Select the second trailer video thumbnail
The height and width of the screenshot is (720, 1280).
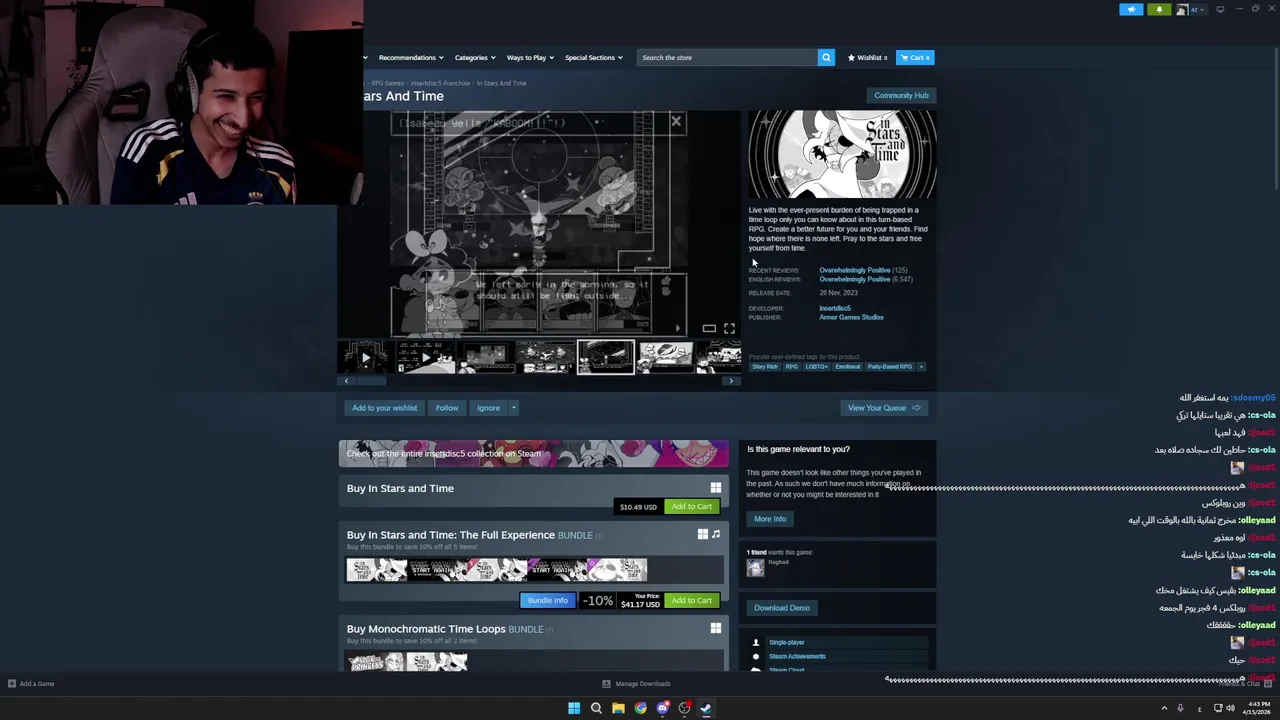point(425,358)
